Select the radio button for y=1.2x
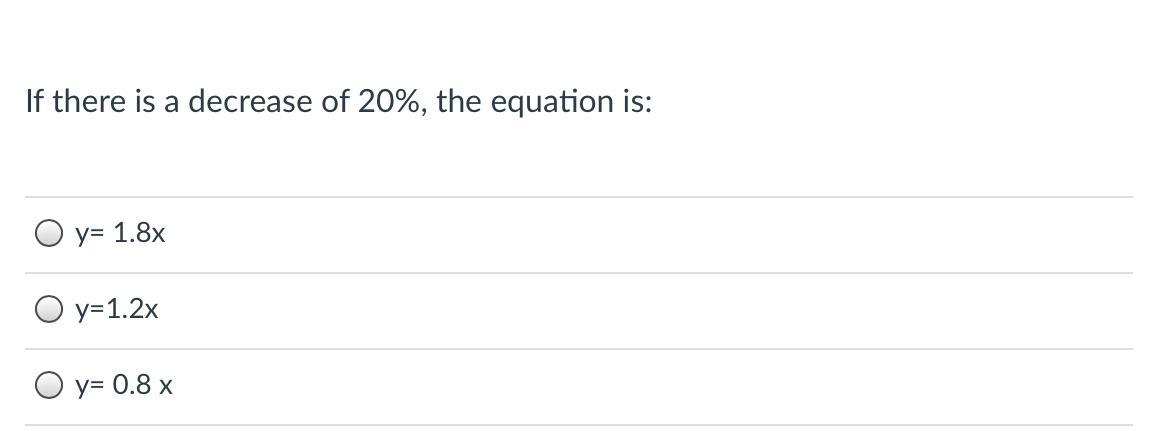The image size is (1154, 431). click(x=48, y=310)
